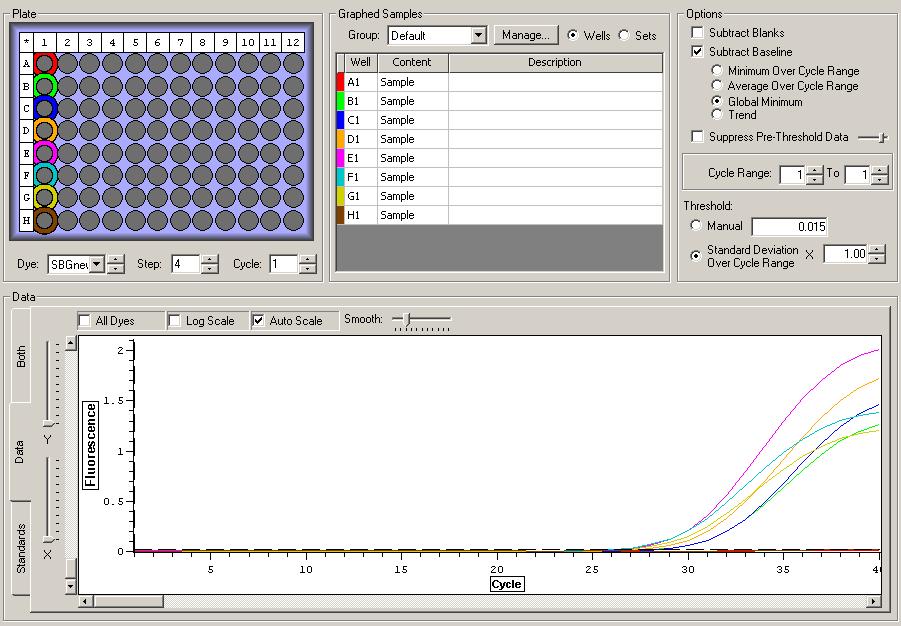Click the Step number input field

[186, 264]
